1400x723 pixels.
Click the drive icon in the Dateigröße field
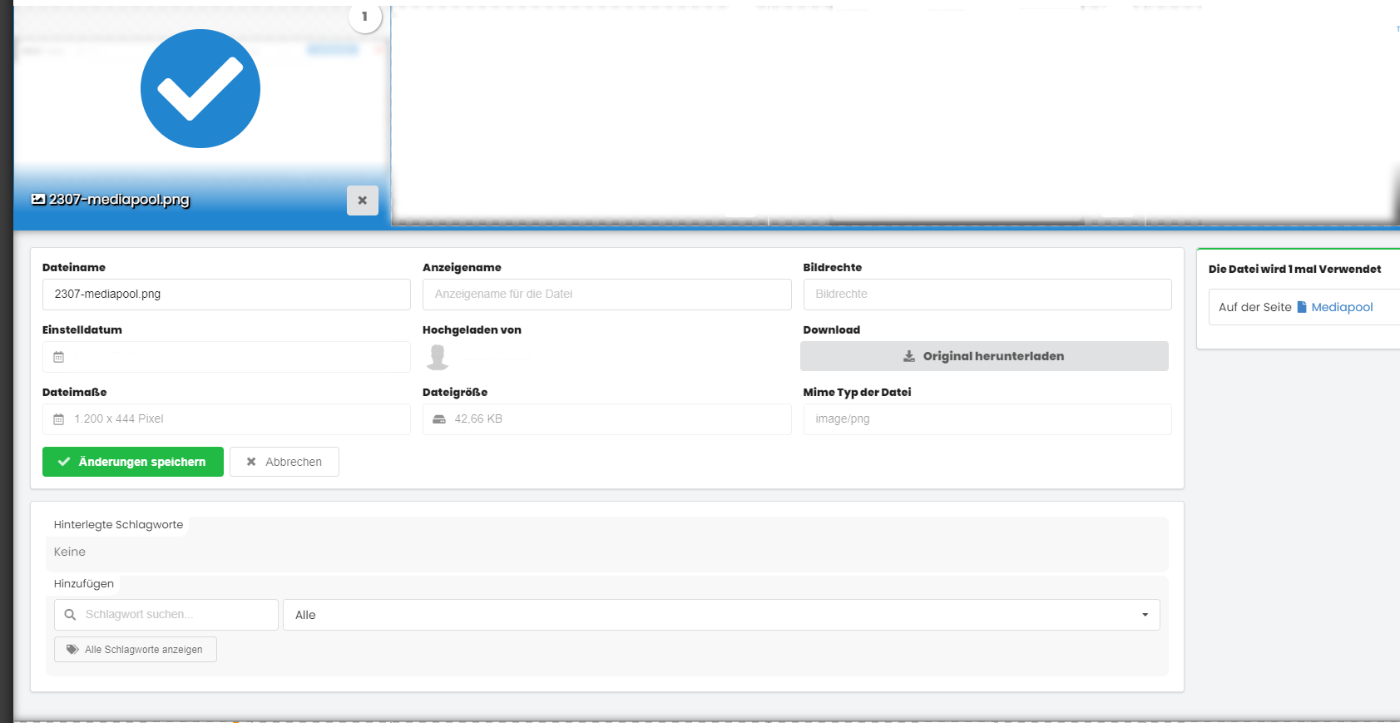pyautogui.click(x=438, y=419)
